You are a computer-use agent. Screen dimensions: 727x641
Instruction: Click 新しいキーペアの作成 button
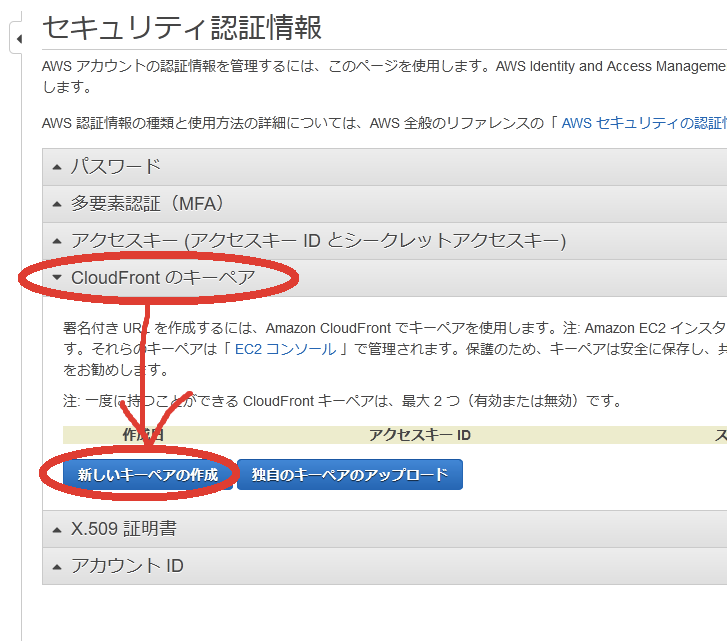(x=147, y=475)
